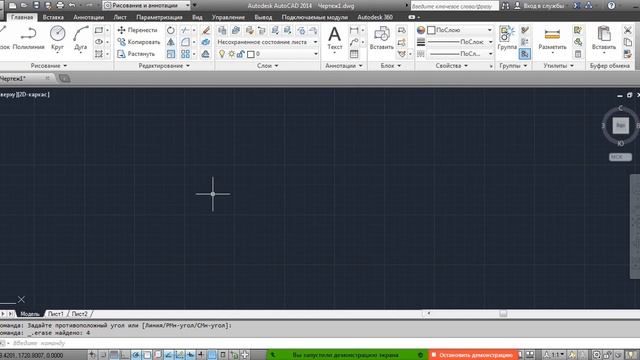Select the Polyline (Полилиния) tool
The image size is (640, 360).
(x=28, y=38)
